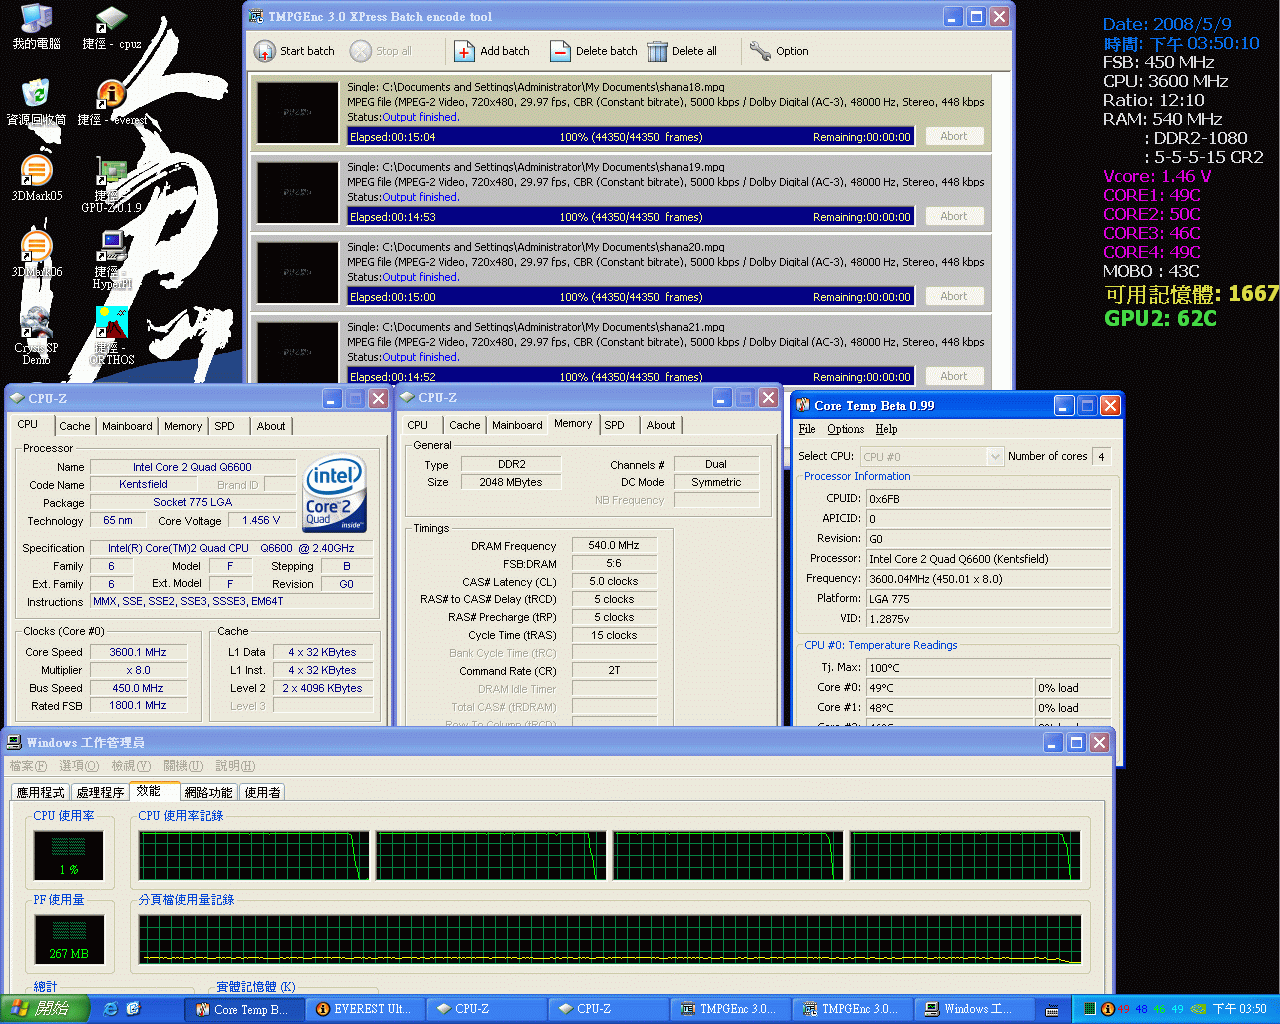Switch to 網路功能 tab in Task Manager
This screenshot has height=1024, width=1280.
coord(209,792)
